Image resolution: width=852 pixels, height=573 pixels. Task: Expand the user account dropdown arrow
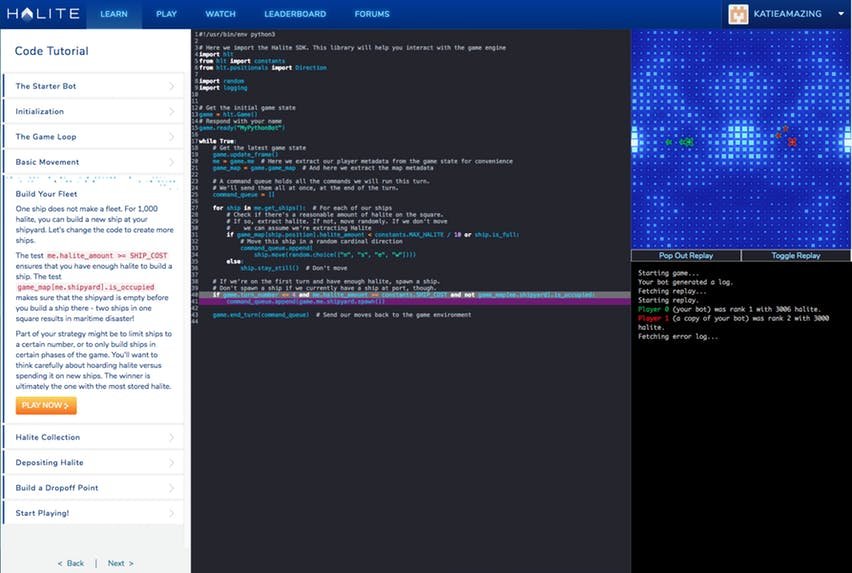pos(841,14)
